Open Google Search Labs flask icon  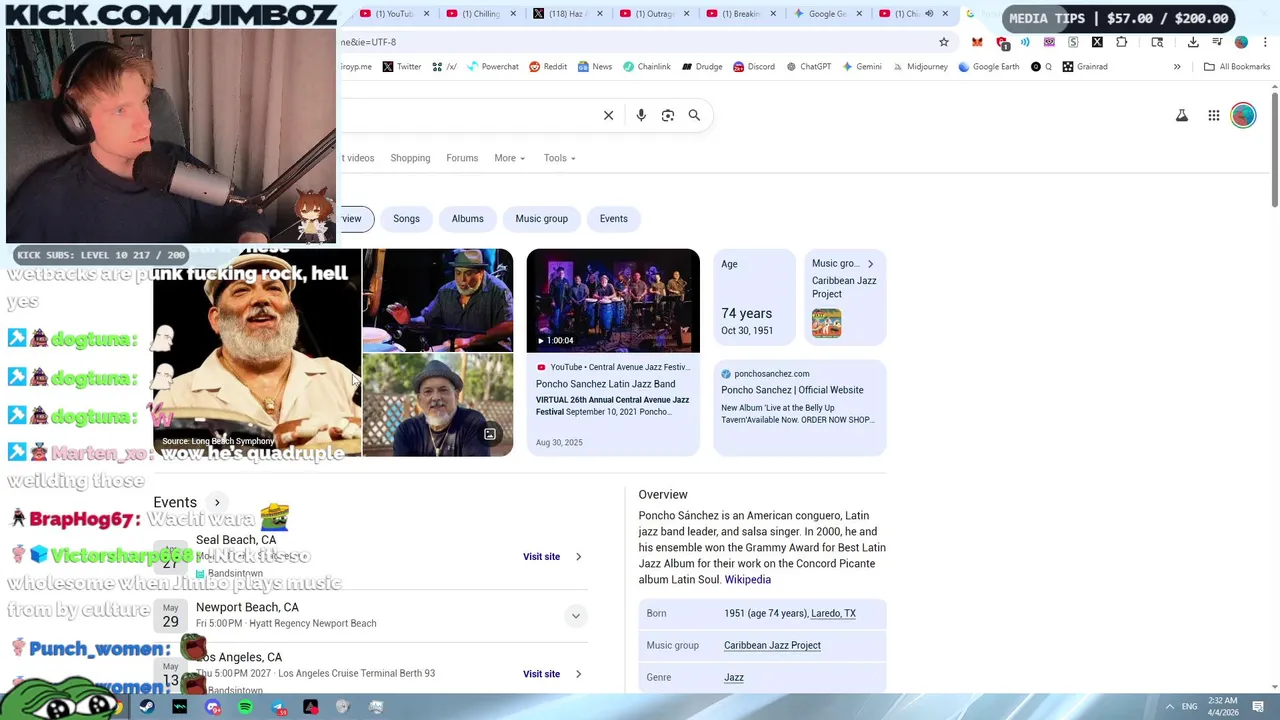(x=1182, y=116)
